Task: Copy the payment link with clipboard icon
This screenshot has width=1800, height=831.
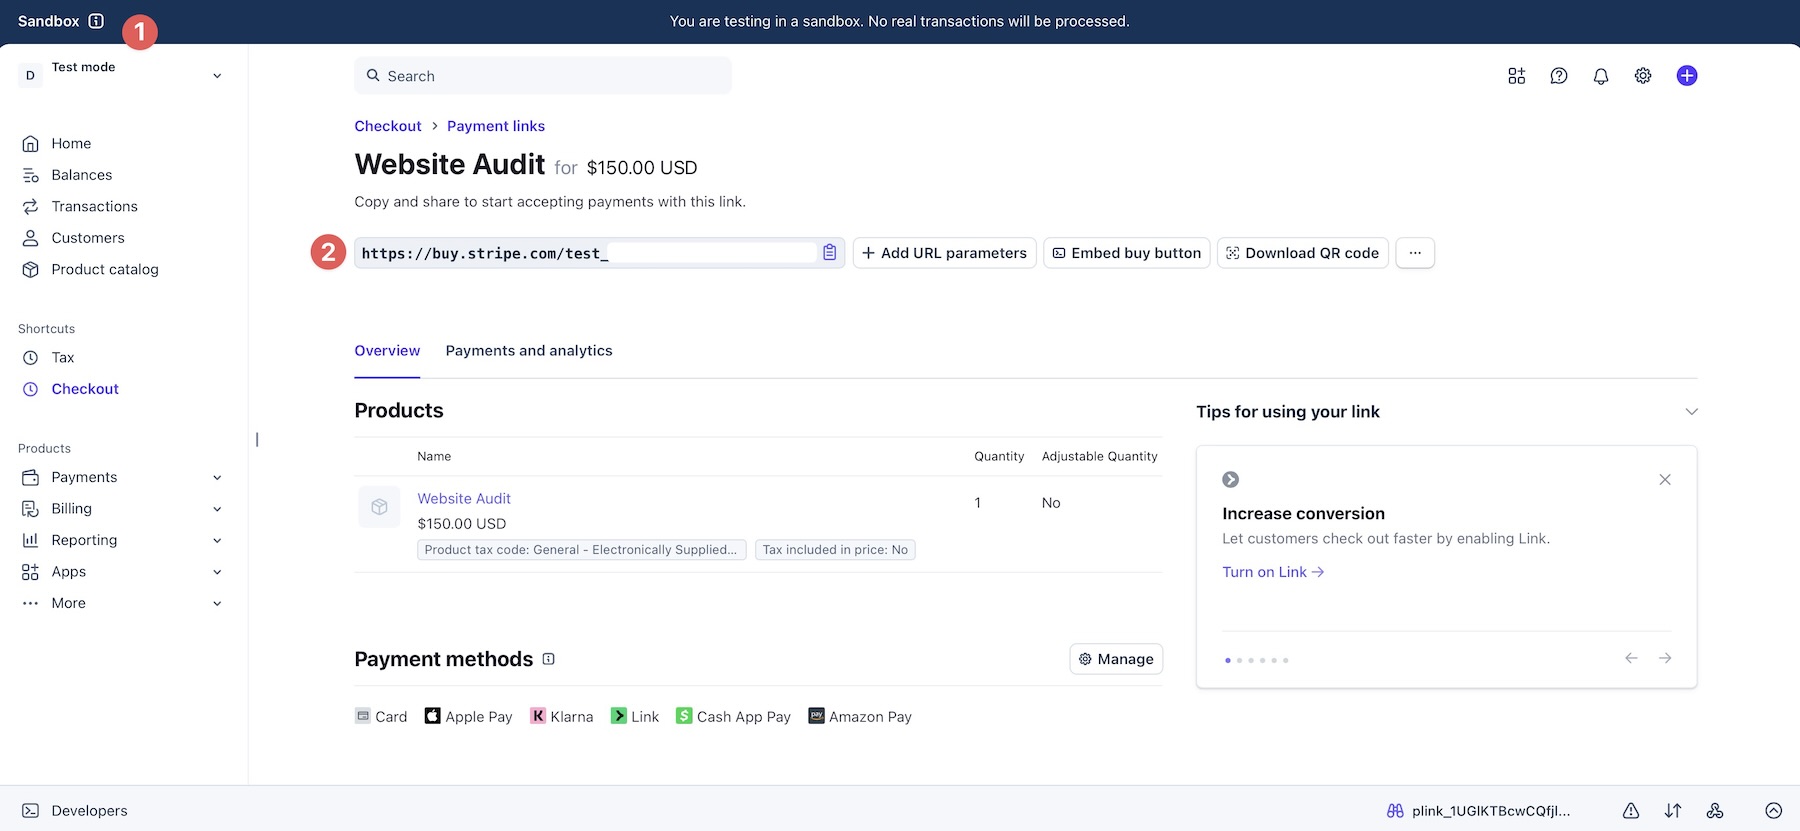Action: 830,253
